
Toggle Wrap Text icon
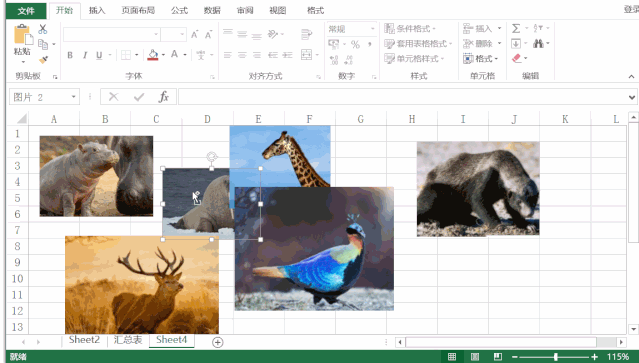coord(306,34)
